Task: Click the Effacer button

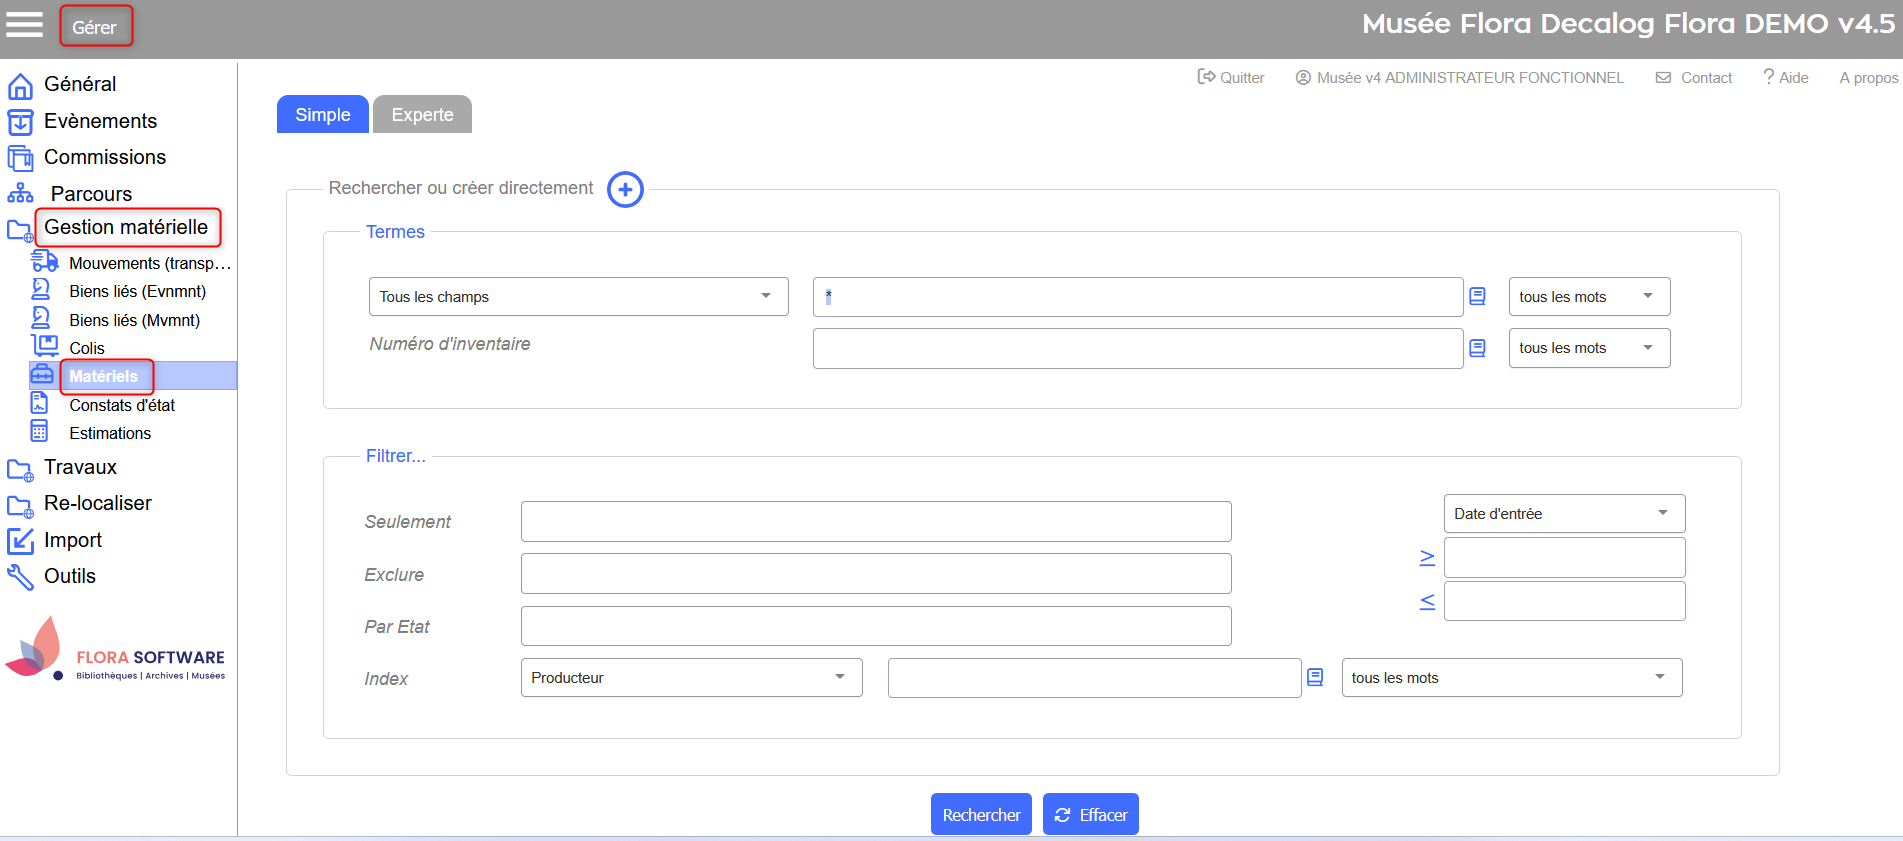Action: 1090,815
